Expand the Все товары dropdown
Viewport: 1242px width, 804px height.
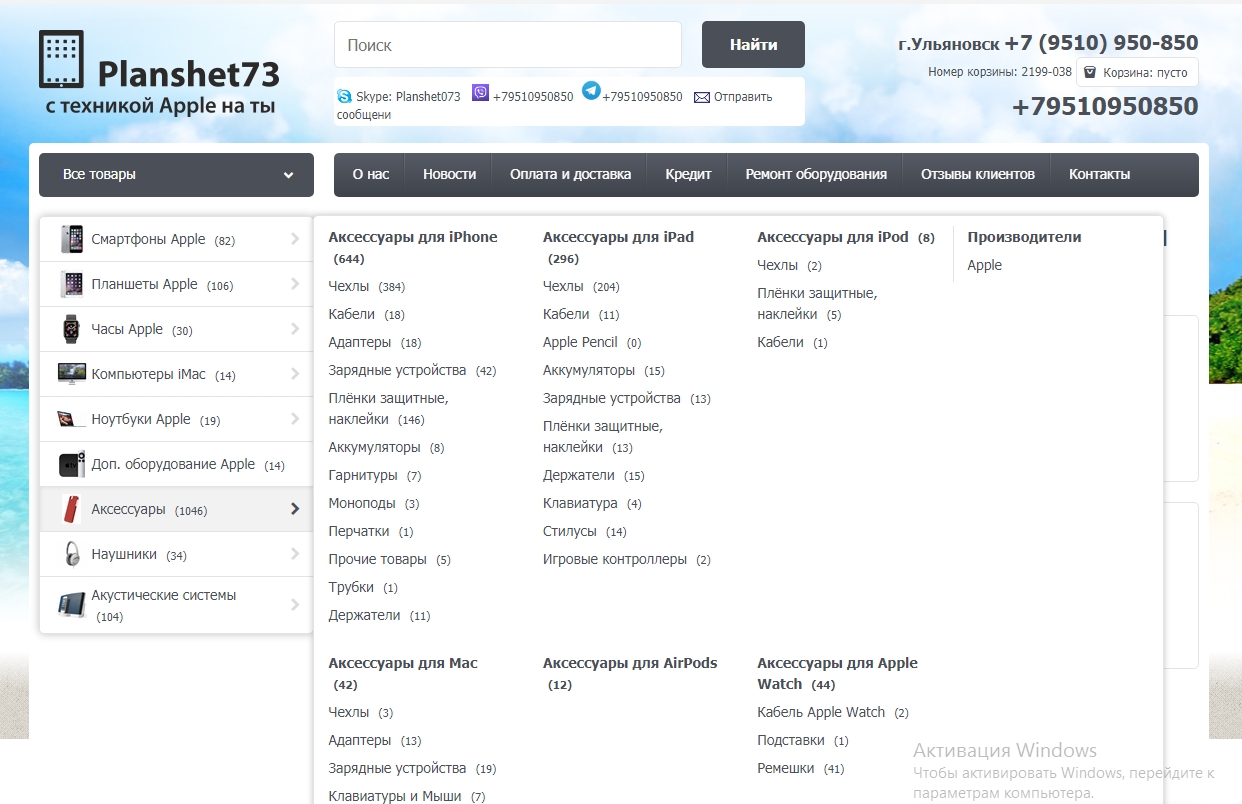(x=176, y=175)
